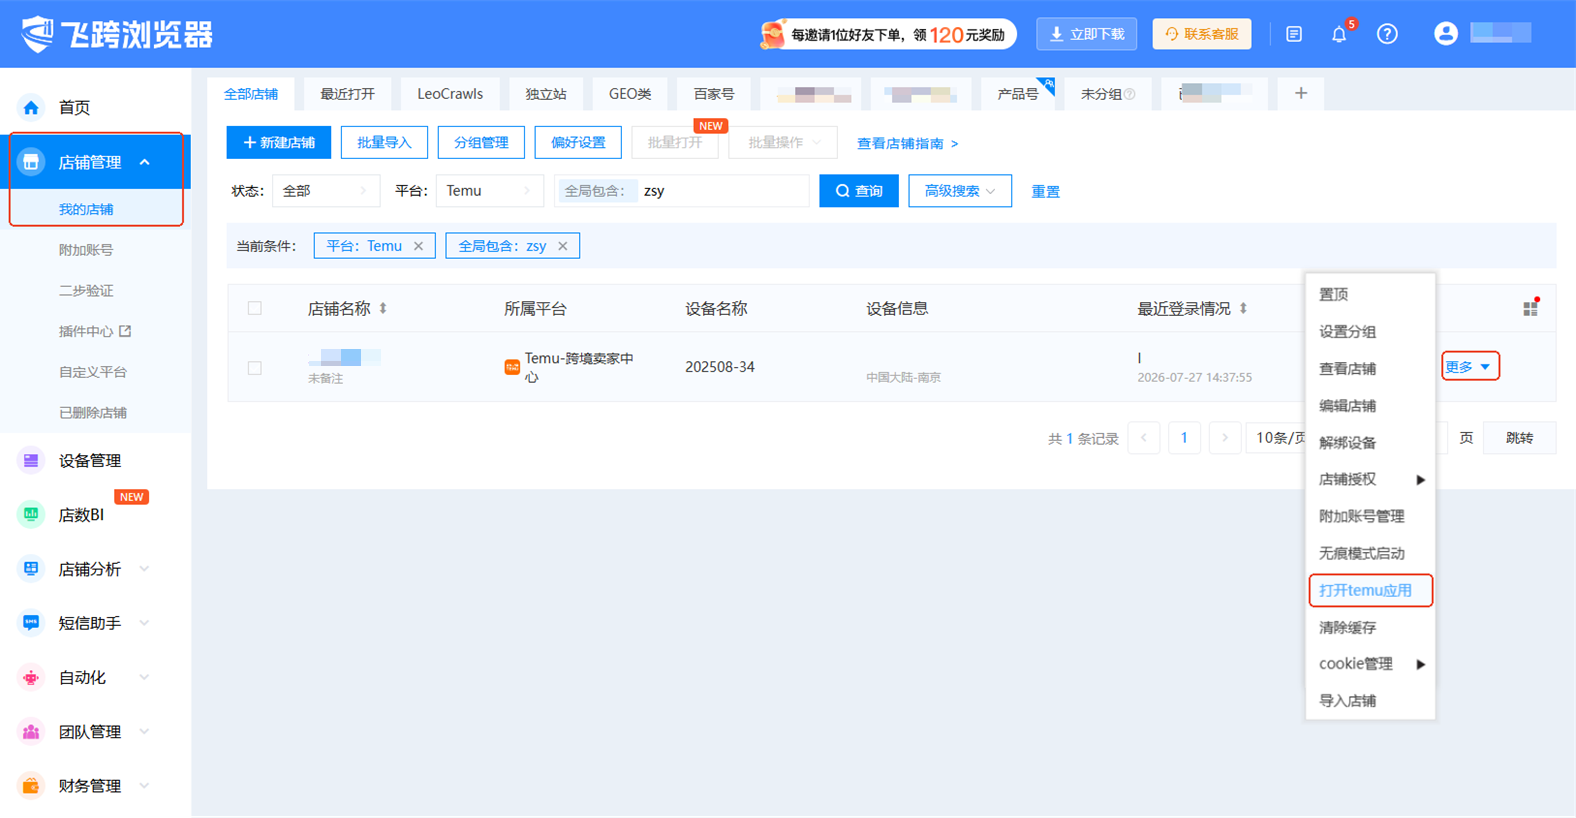
Task: Click the 批量导入 button
Action: [x=384, y=143]
